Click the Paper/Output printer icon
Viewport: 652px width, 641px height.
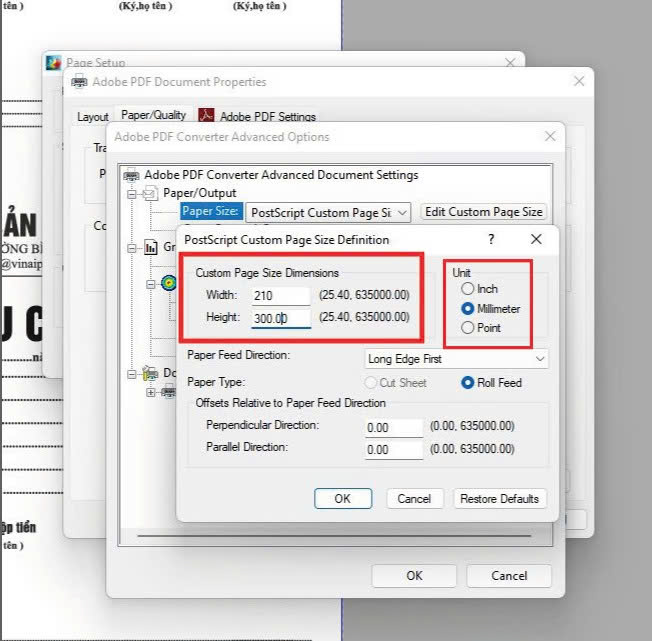coord(150,193)
